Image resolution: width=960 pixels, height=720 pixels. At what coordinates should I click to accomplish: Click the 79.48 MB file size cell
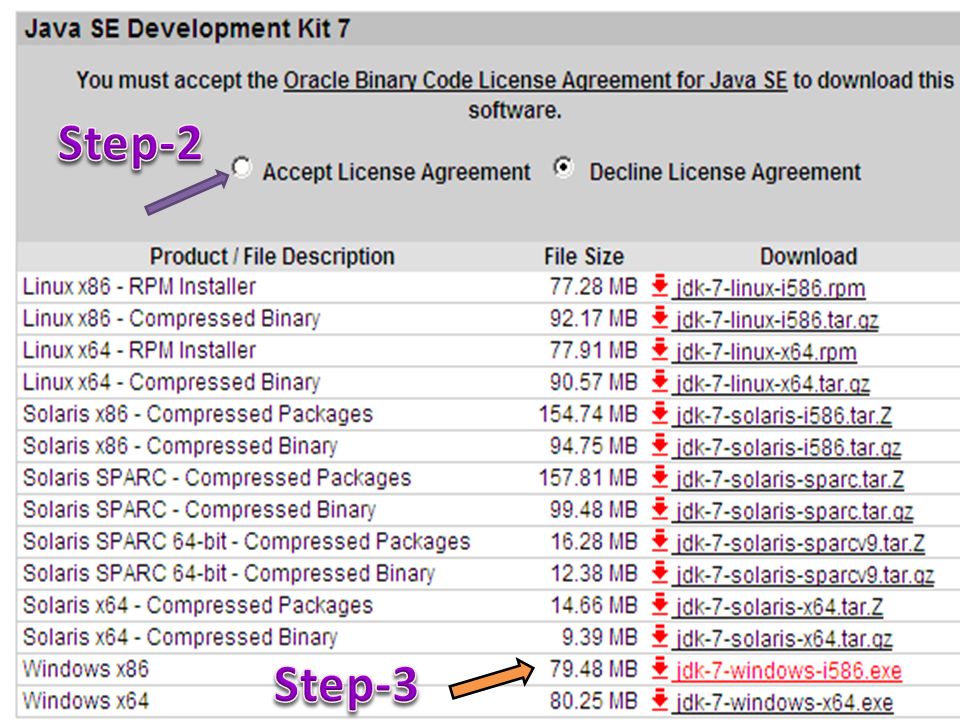[x=593, y=668]
